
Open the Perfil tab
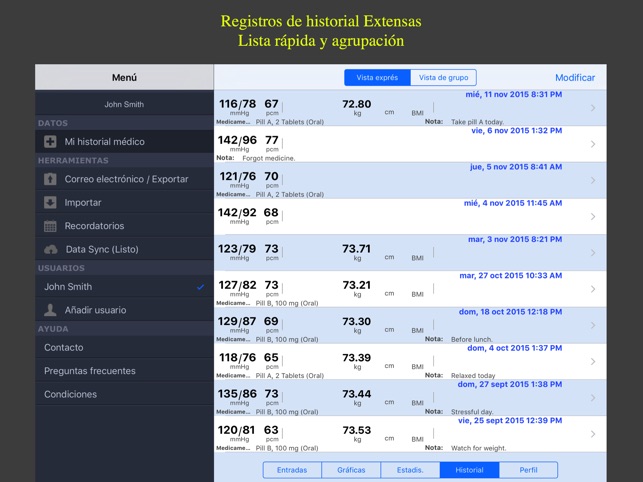528,470
